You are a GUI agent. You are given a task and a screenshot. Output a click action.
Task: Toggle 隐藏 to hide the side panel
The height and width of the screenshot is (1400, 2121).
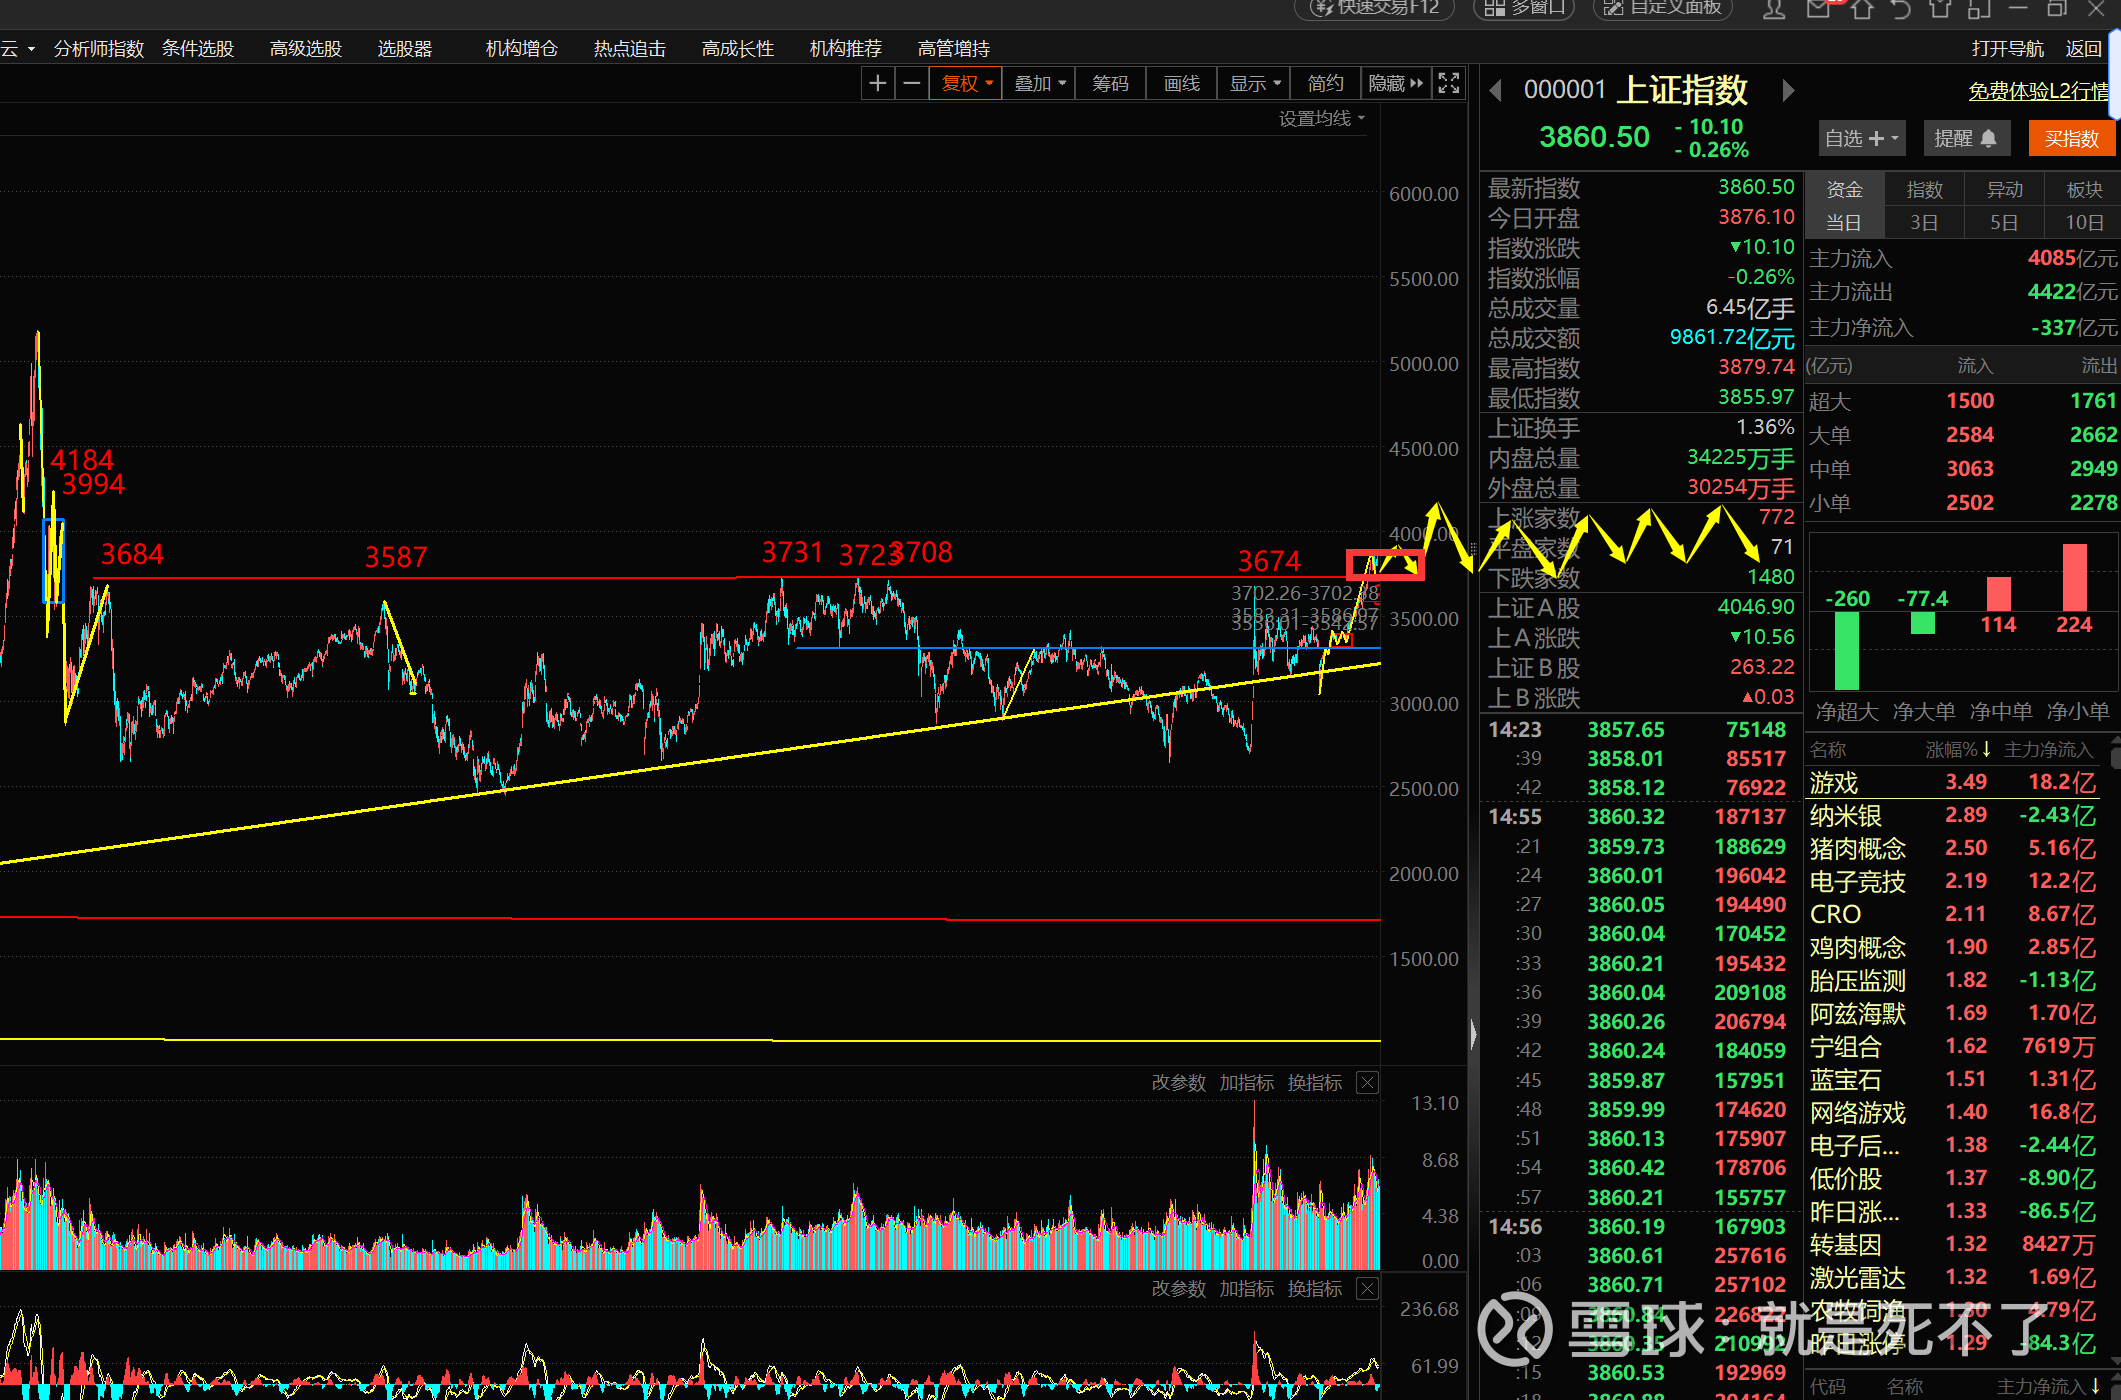pyautogui.click(x=1394, y=83)
